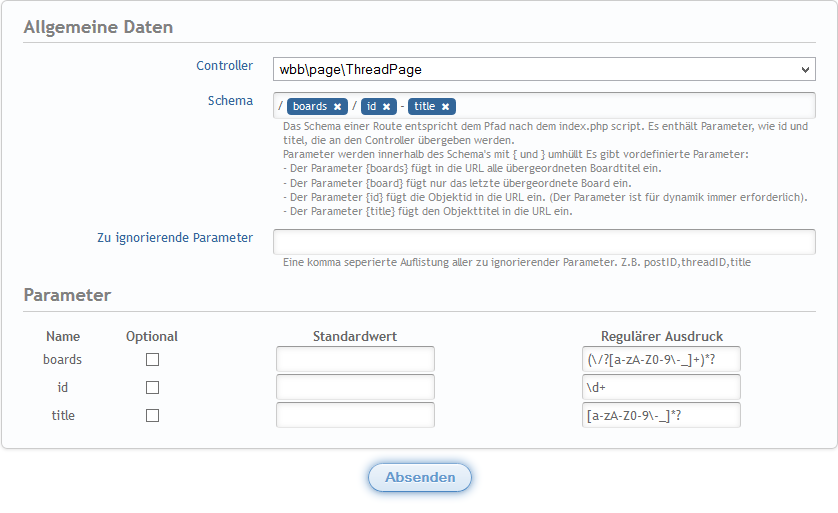Image resolution: width=838 pixels, height=513 pixels.
Task: Remove the title tag from Schema
Action: point(445,106)
